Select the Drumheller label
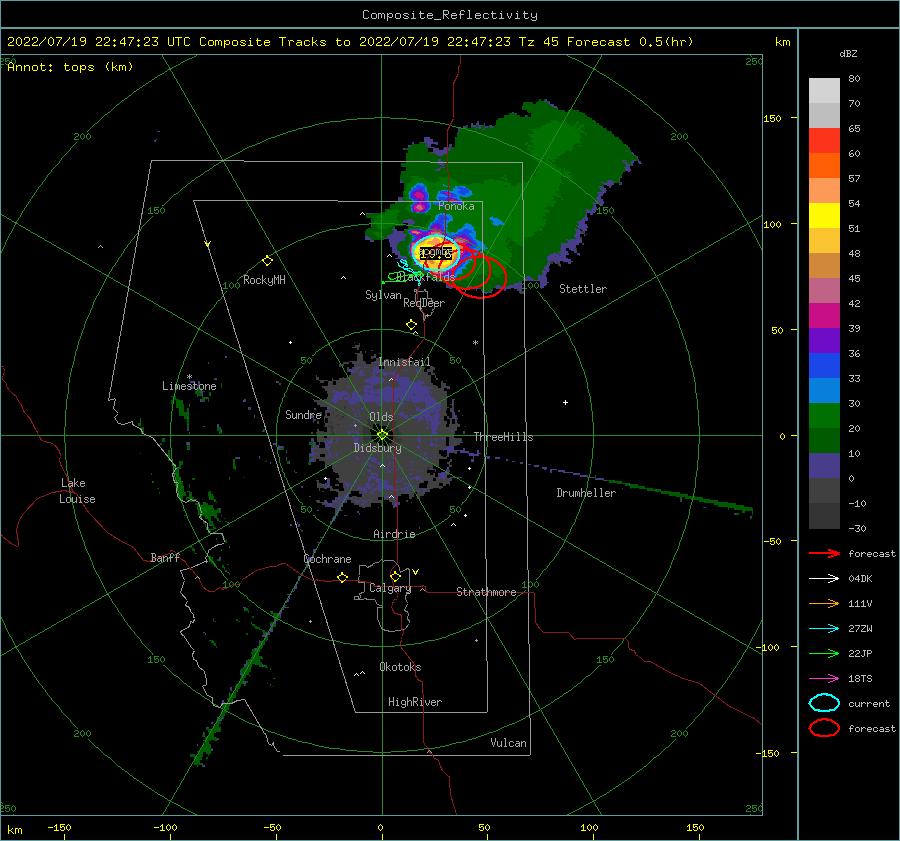This screenshot has height=841, width=900. coord(586,493)
